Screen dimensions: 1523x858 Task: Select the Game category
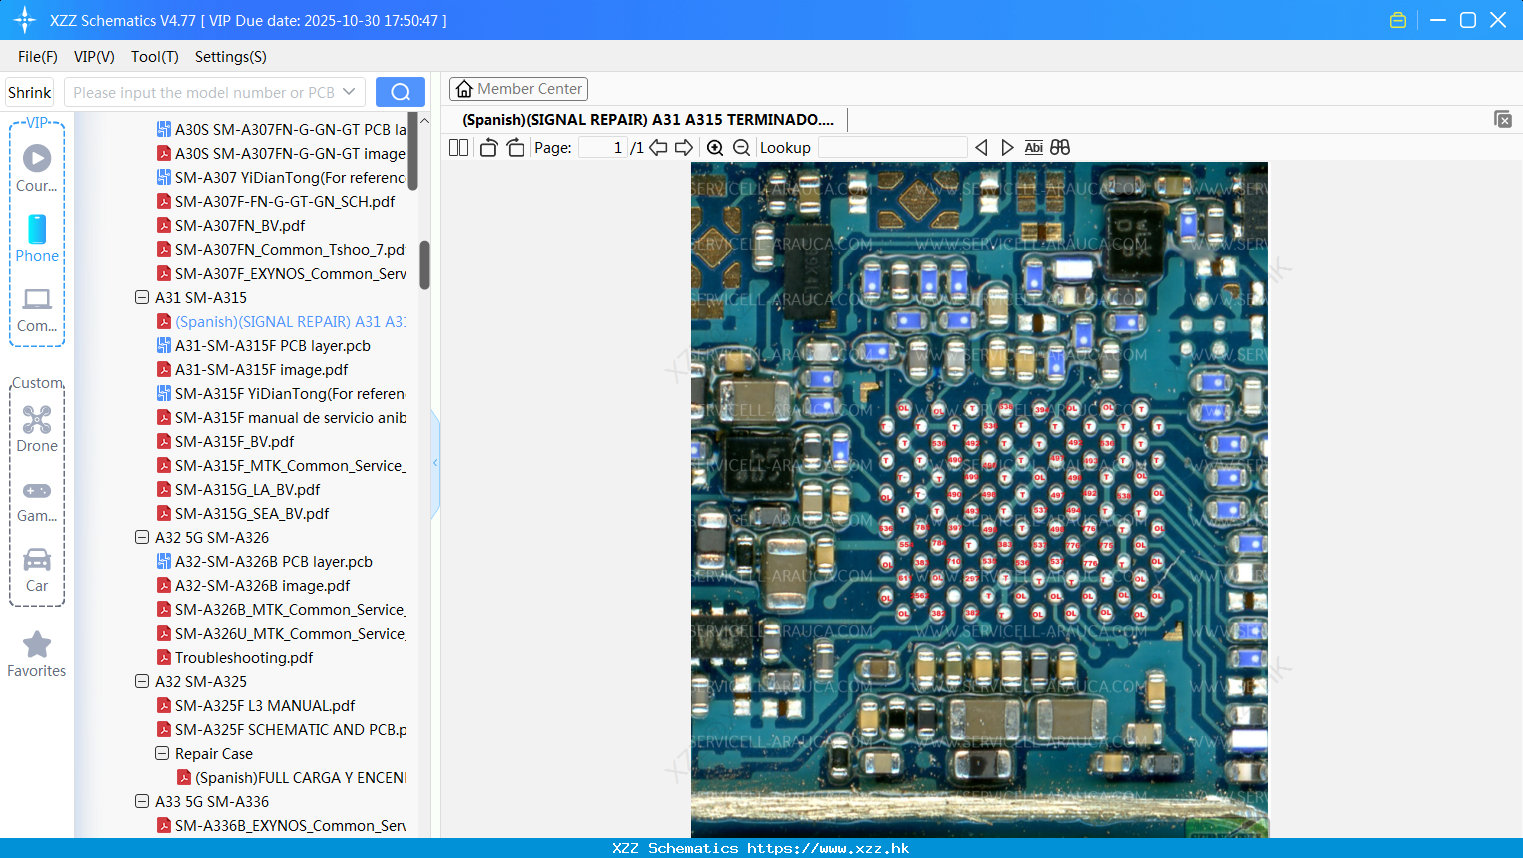37,501
